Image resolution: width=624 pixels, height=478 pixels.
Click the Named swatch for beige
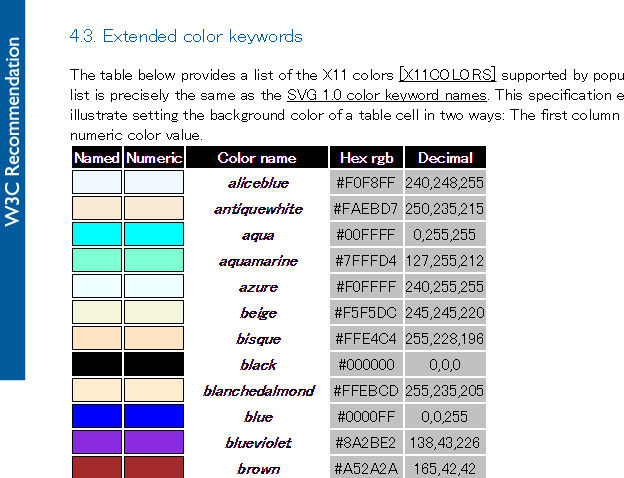point(97,312)
